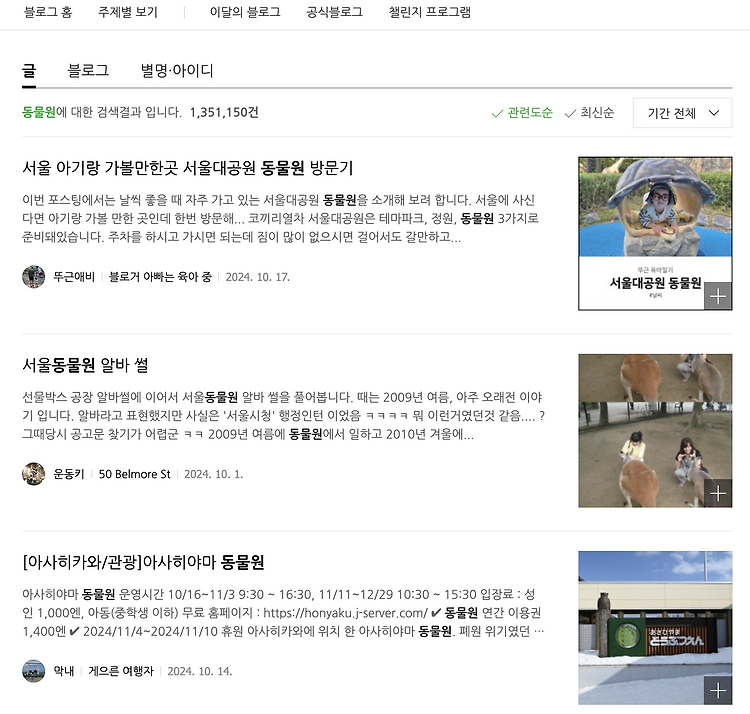Open post [아사히카와/관광]아사히야마 동물원
The width and height of the screenshot is (750, 714).
coord(143,562)
